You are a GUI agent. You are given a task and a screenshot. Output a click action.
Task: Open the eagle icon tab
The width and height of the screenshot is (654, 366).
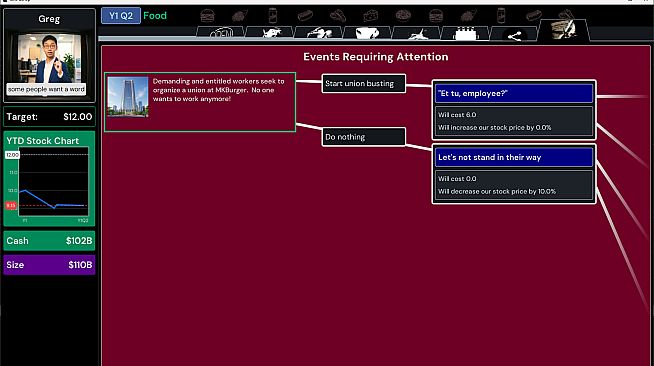319,33
